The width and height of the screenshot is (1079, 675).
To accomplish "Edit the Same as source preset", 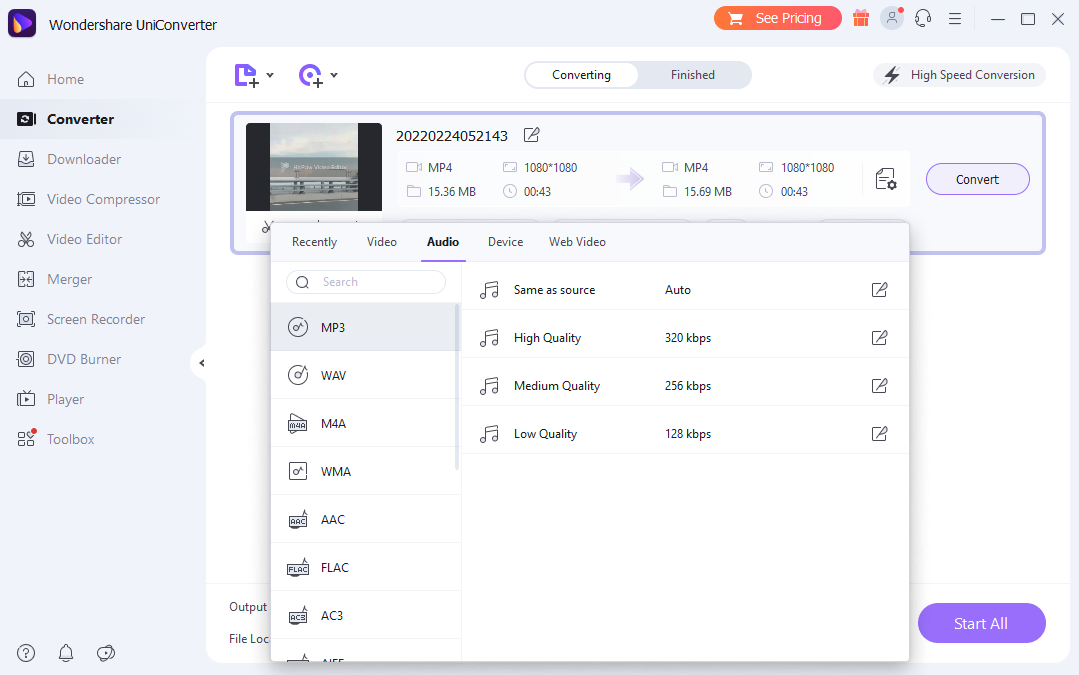I will click(x=879, y=290).
